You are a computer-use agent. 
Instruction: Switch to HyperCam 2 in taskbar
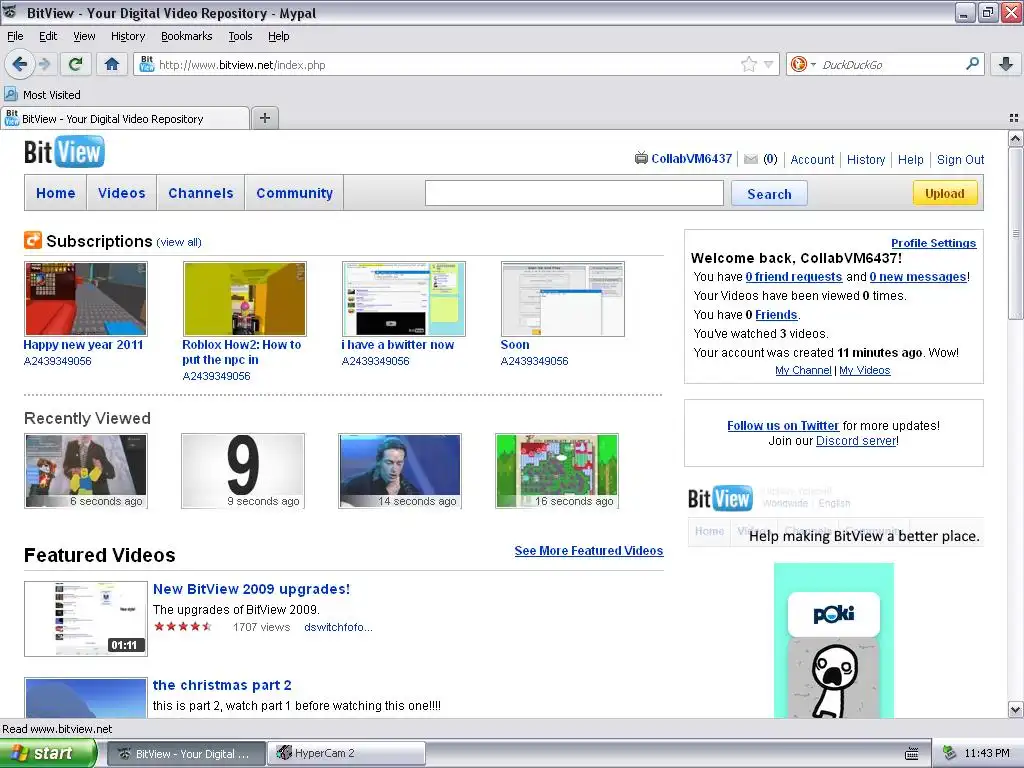coord(347,753)
